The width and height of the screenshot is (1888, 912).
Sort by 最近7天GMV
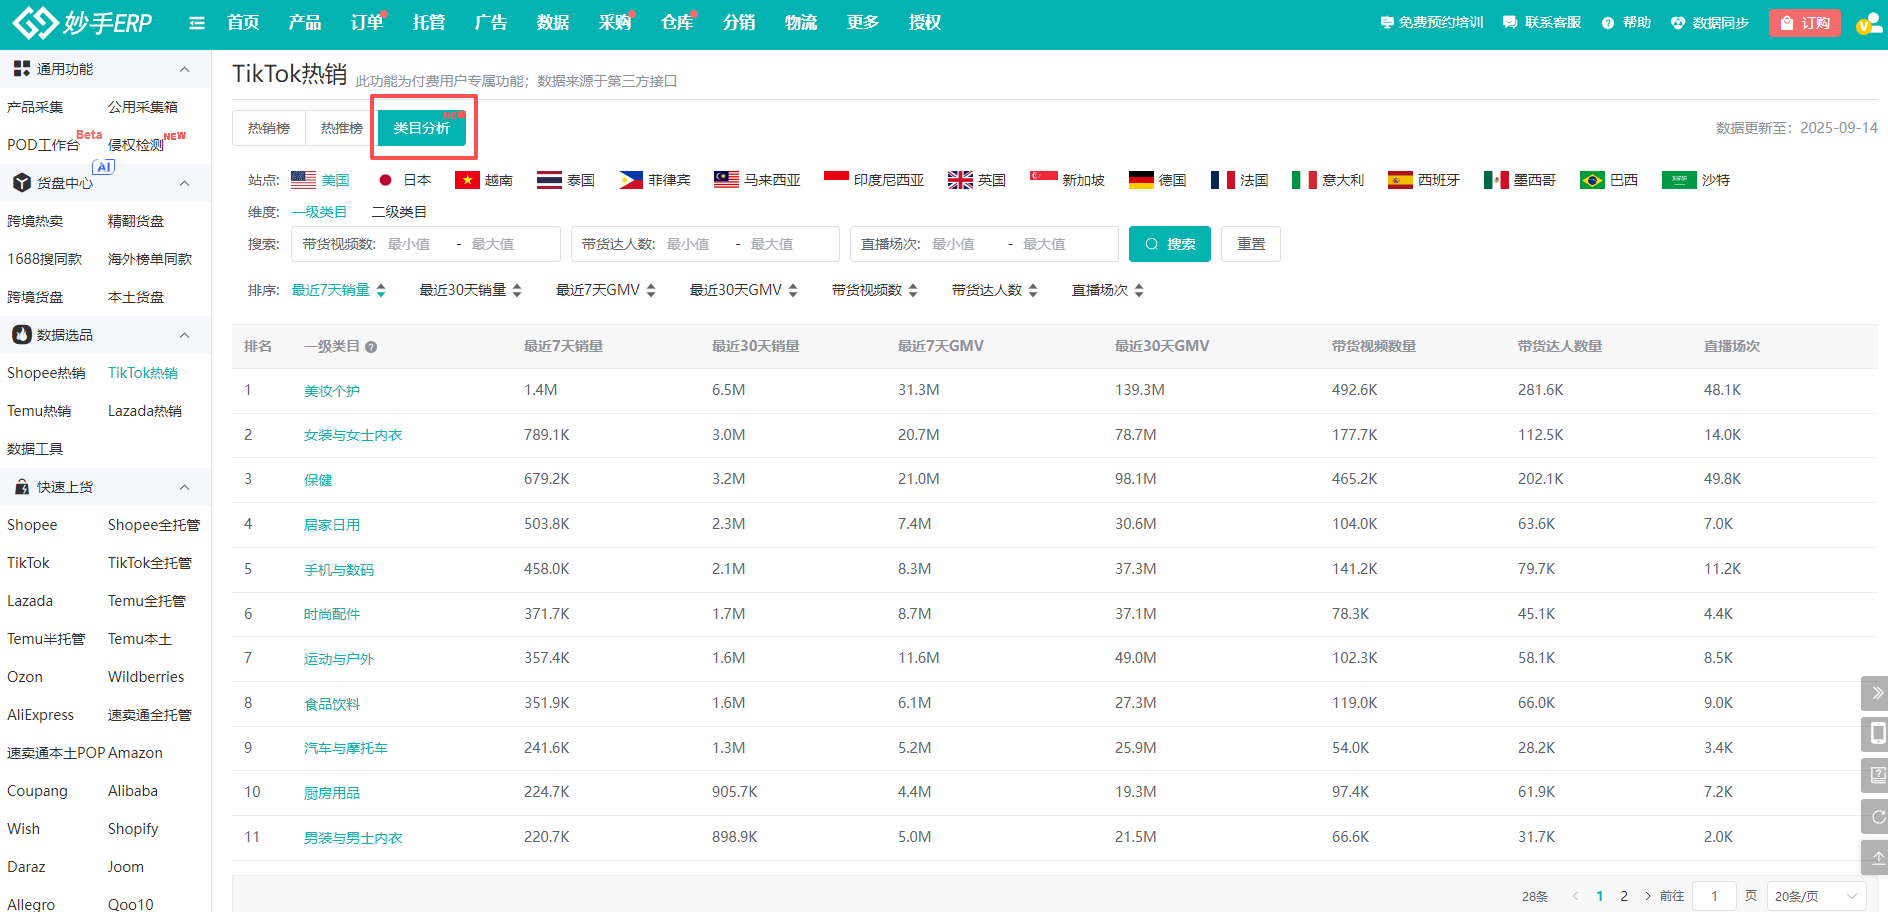tap(605, 290)
